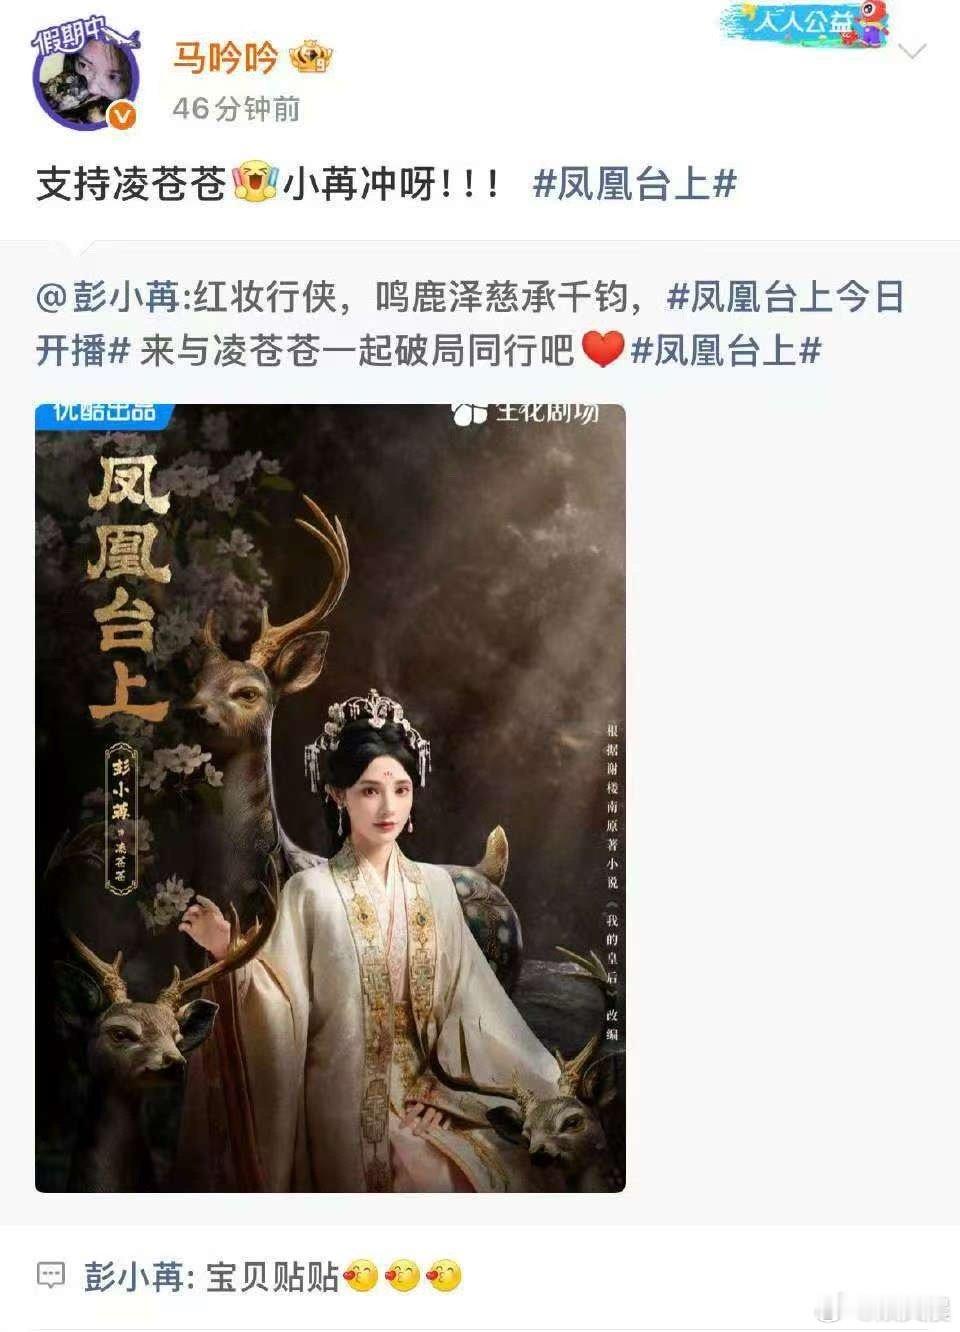This screenshot has width=960, height=1332.
Task: Click the 马吟吟 username
Action: tap(225, 58)
